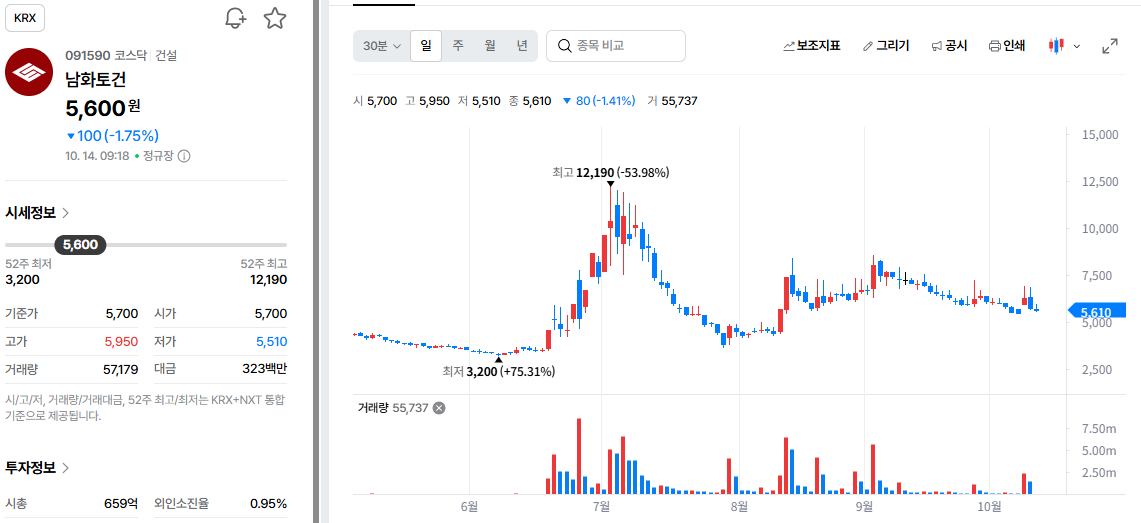Image resolution: width=1141 pixels, height=523 pixels.
Task: Switch chart to 주 (weekly) tab
Action: [458, 46]
